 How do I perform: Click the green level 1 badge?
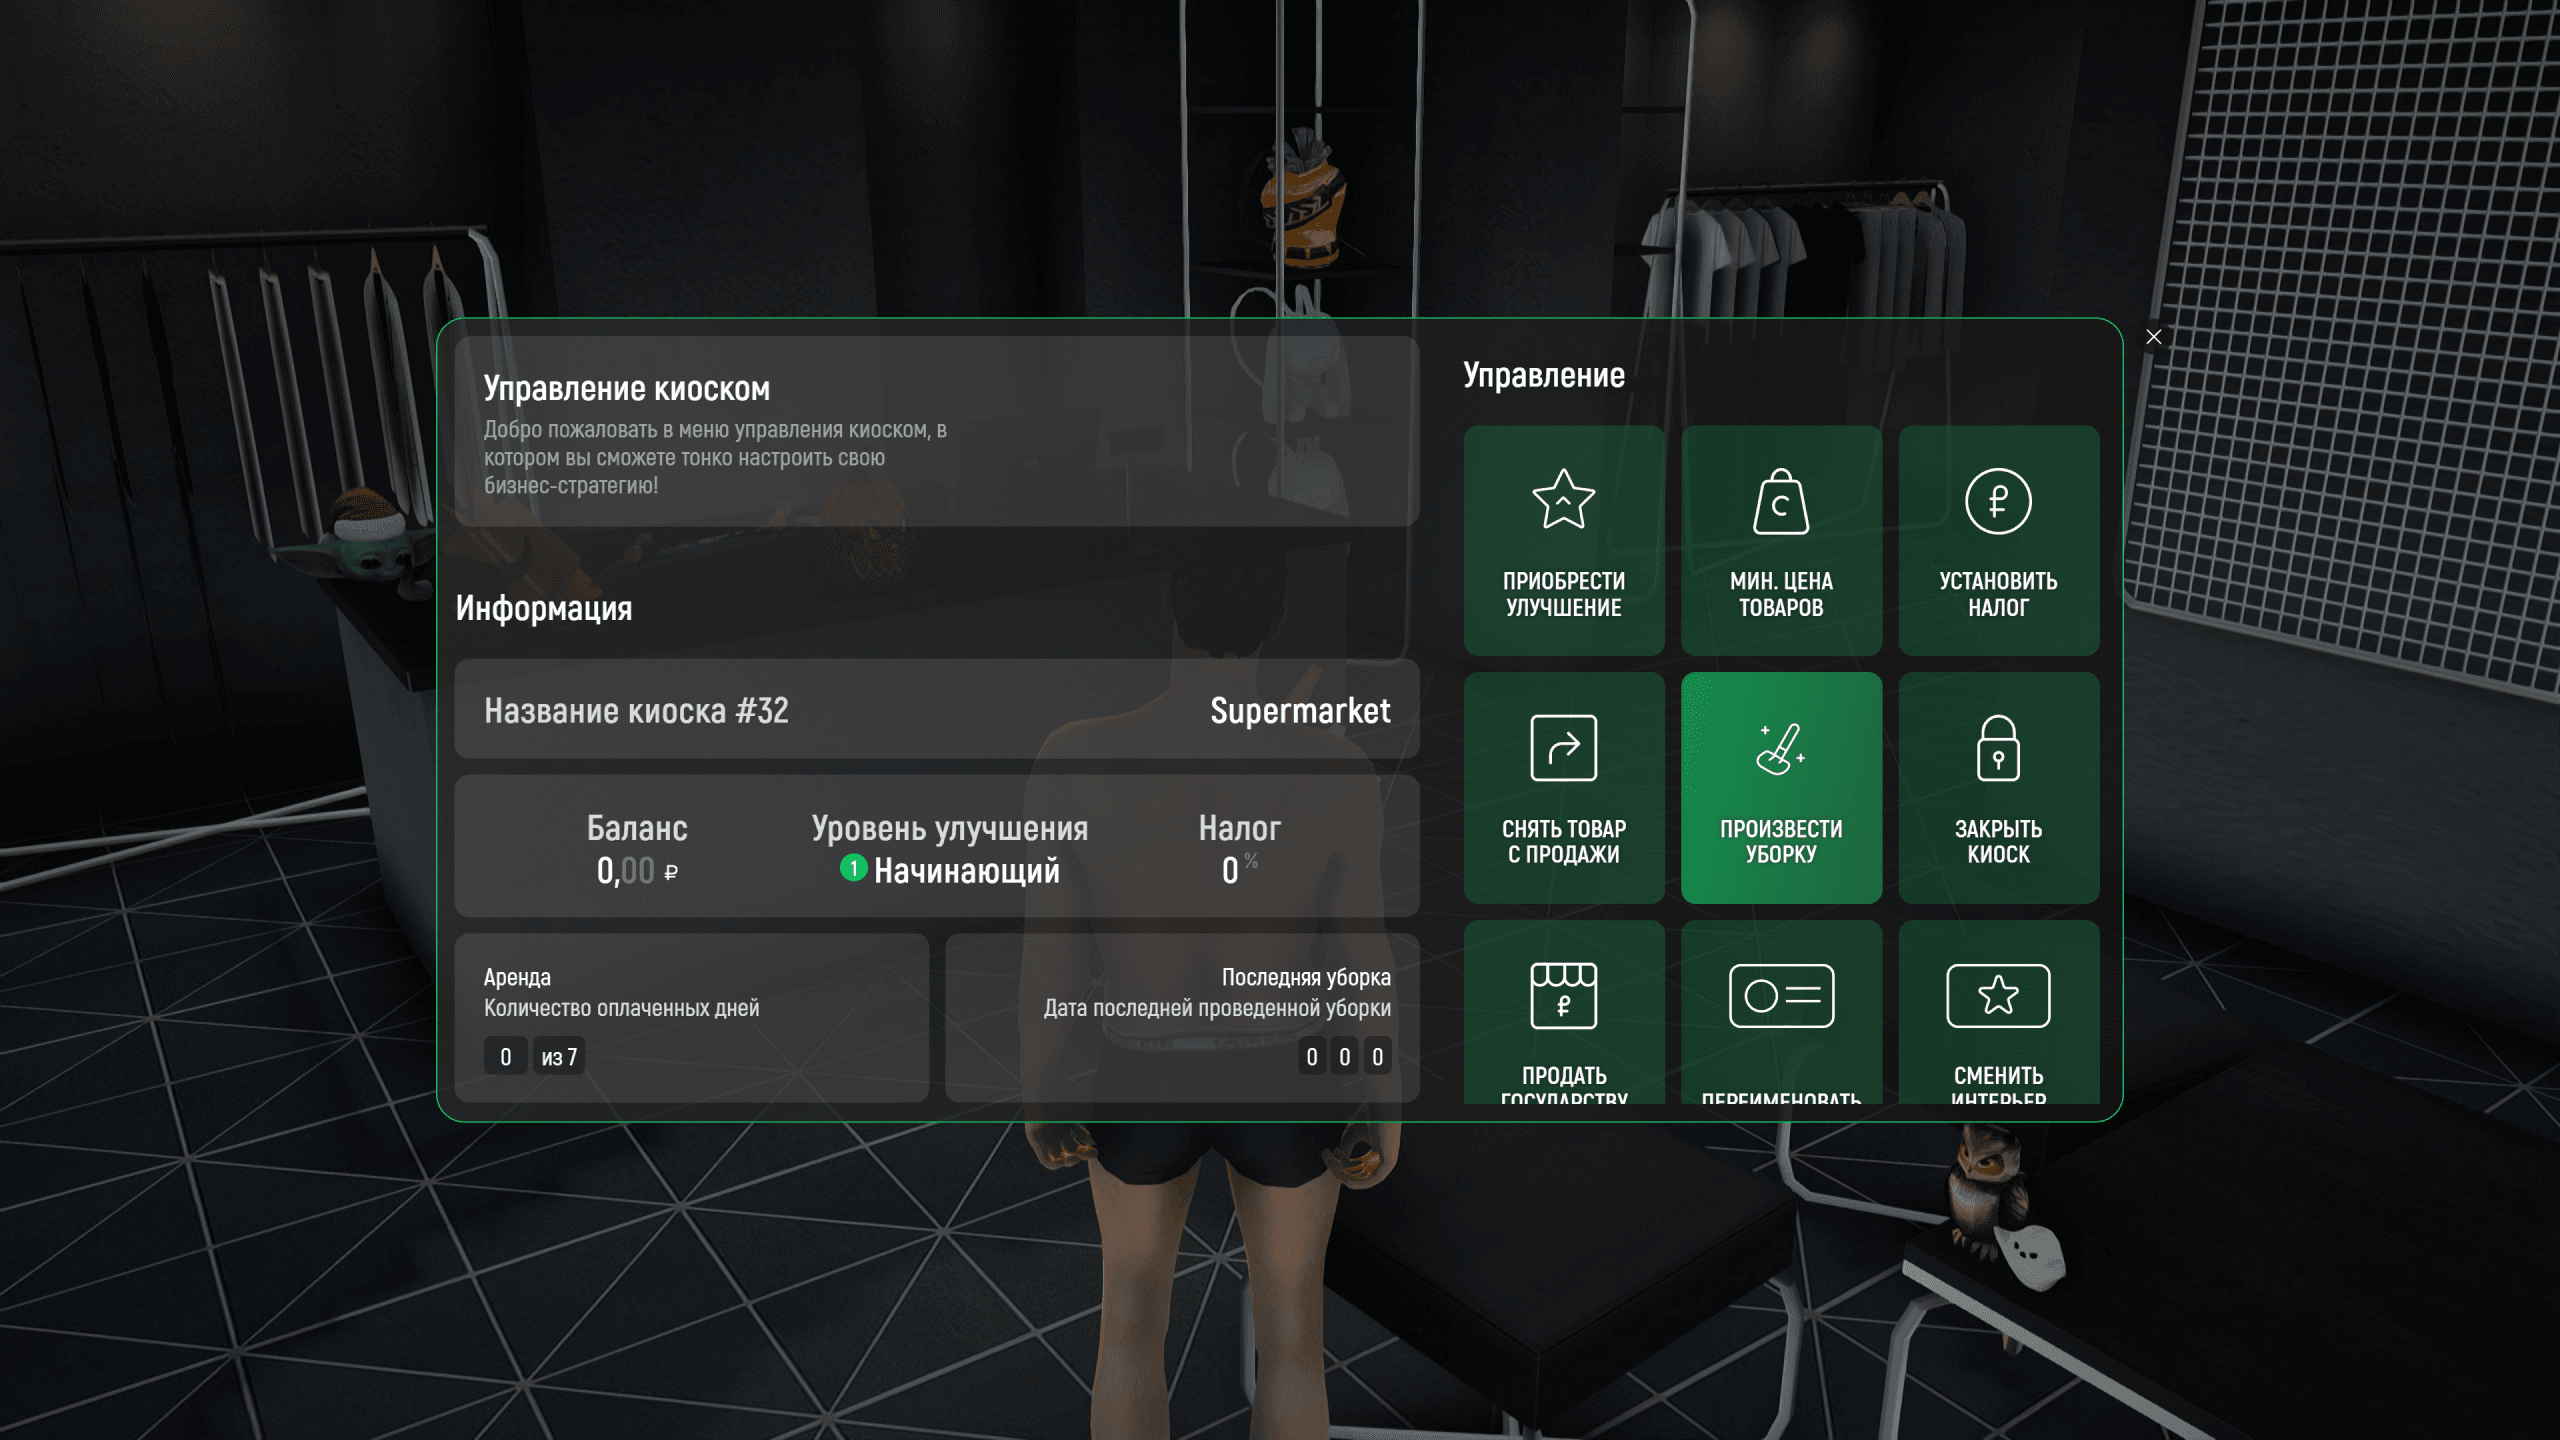click(852, 868)
